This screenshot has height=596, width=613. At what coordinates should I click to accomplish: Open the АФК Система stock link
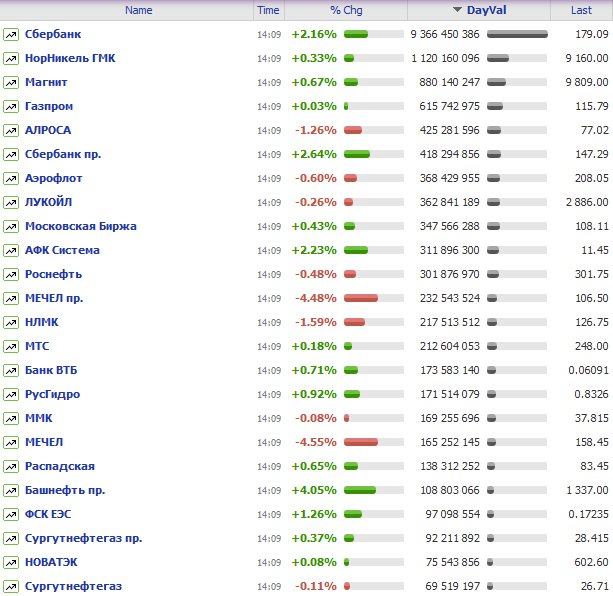click(62, 250)
